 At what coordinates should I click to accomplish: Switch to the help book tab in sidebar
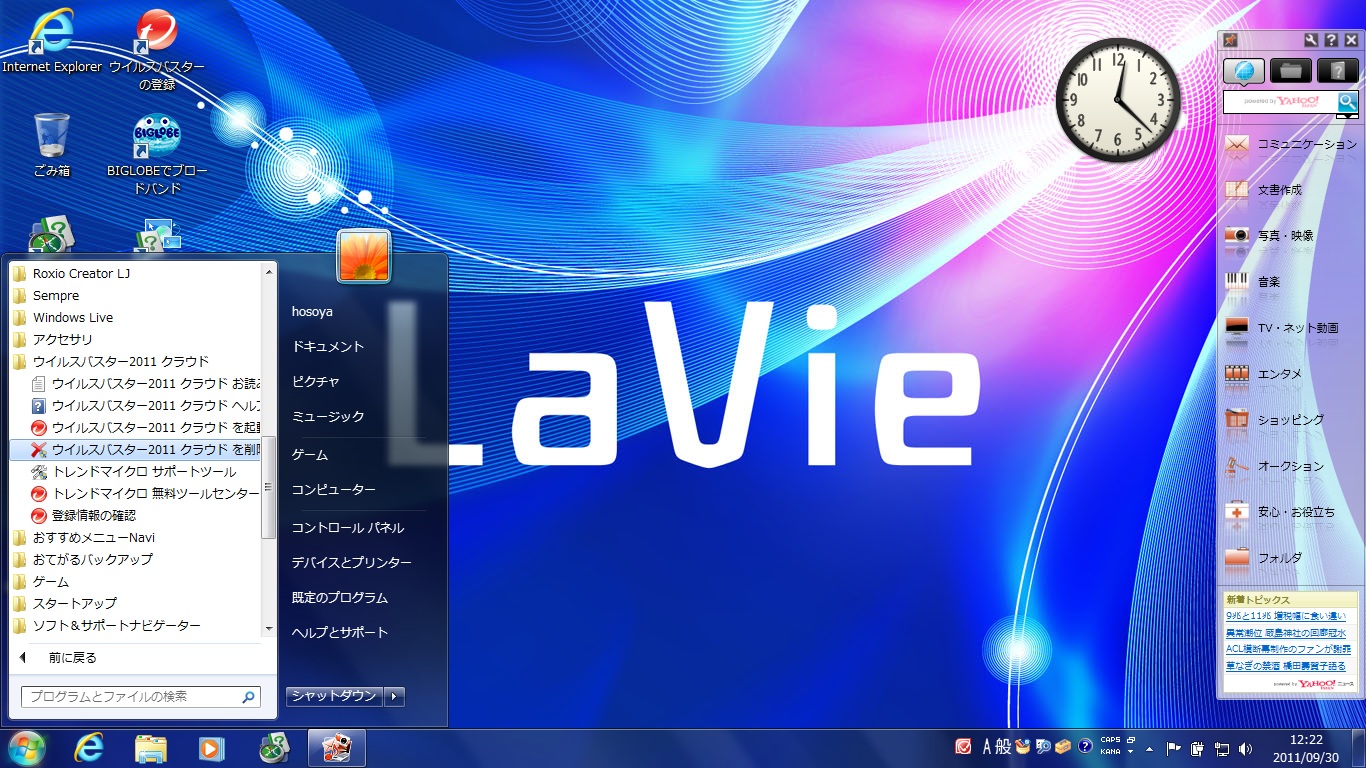tap(1338, 70)
